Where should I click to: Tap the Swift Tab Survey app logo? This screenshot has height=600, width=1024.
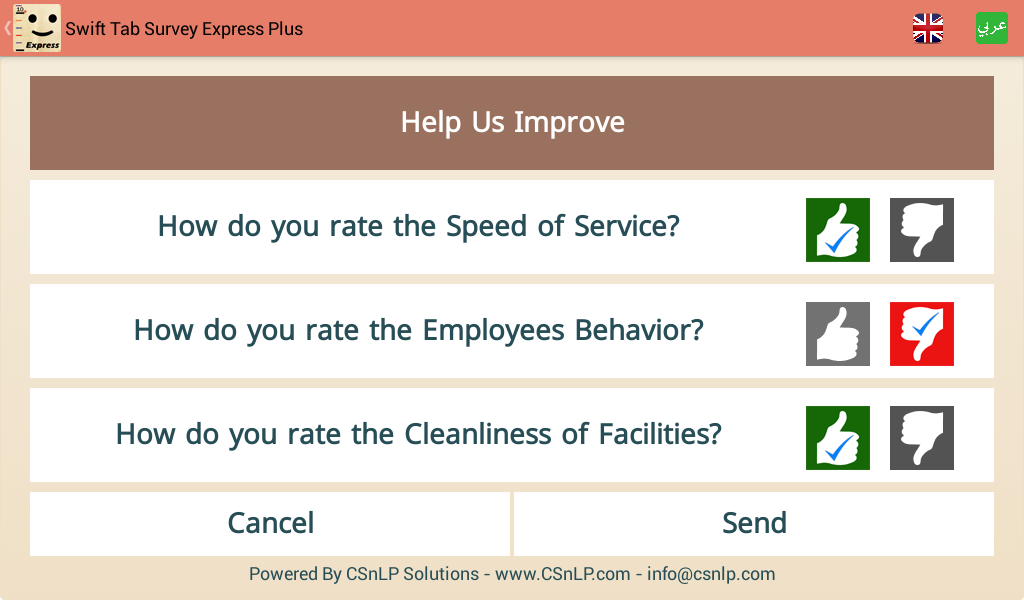coord(37,28)
